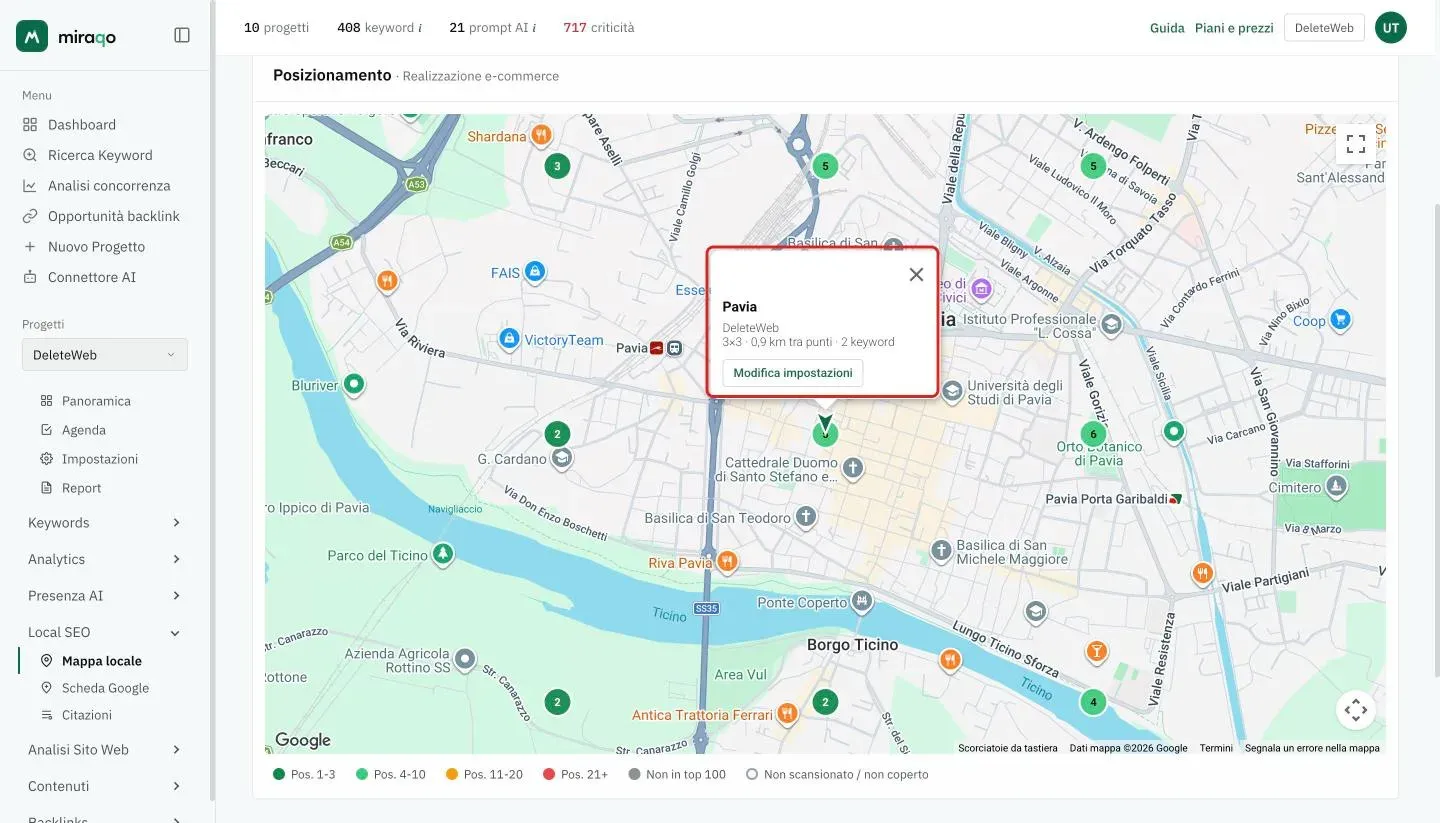This screenshot has width=1440, height=823.
Task: Select the VictoryTeam map pin
Action: click(509, 338)
